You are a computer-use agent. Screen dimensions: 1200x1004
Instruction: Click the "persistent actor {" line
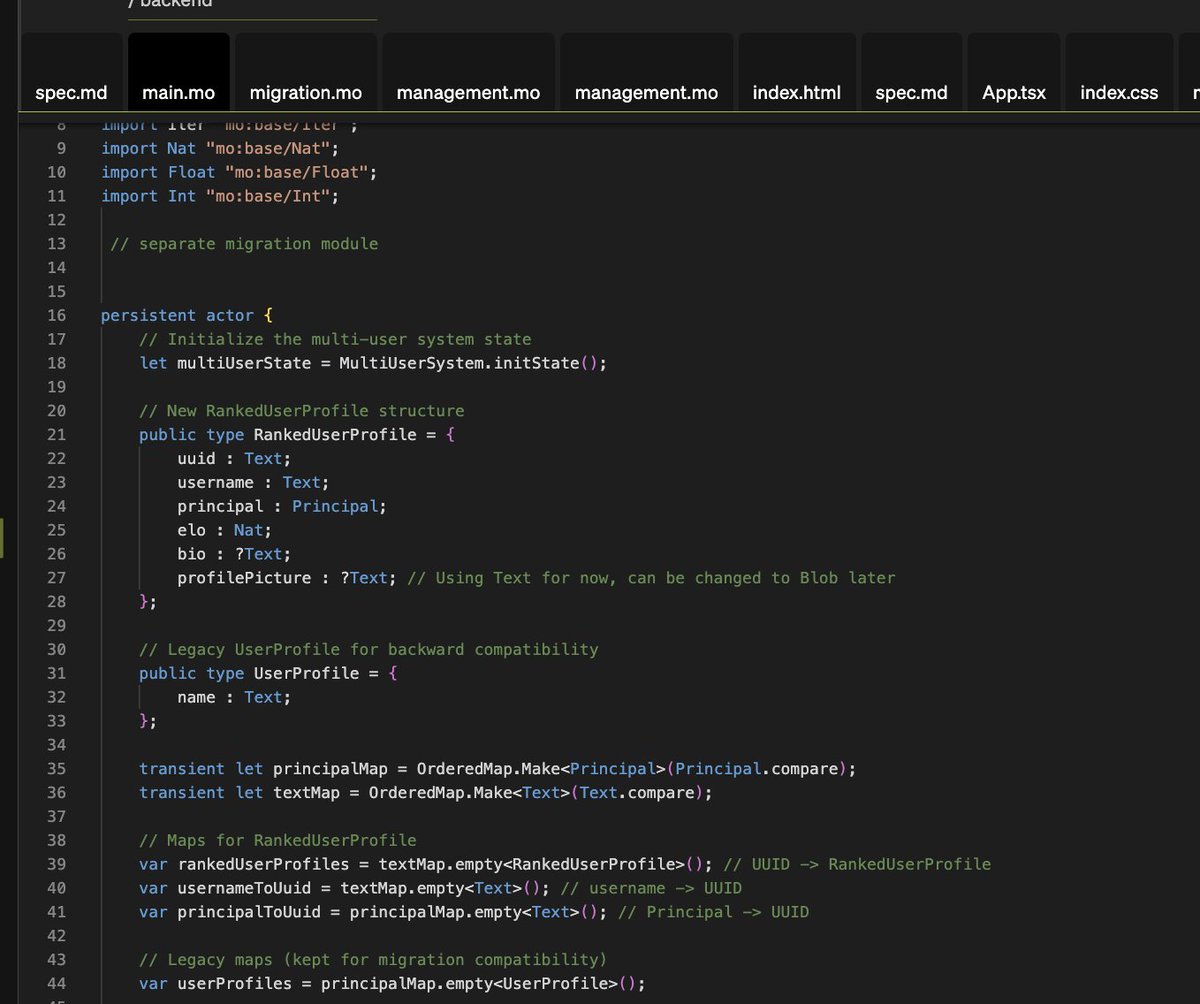pyautogui.click(x=187, y=315)
